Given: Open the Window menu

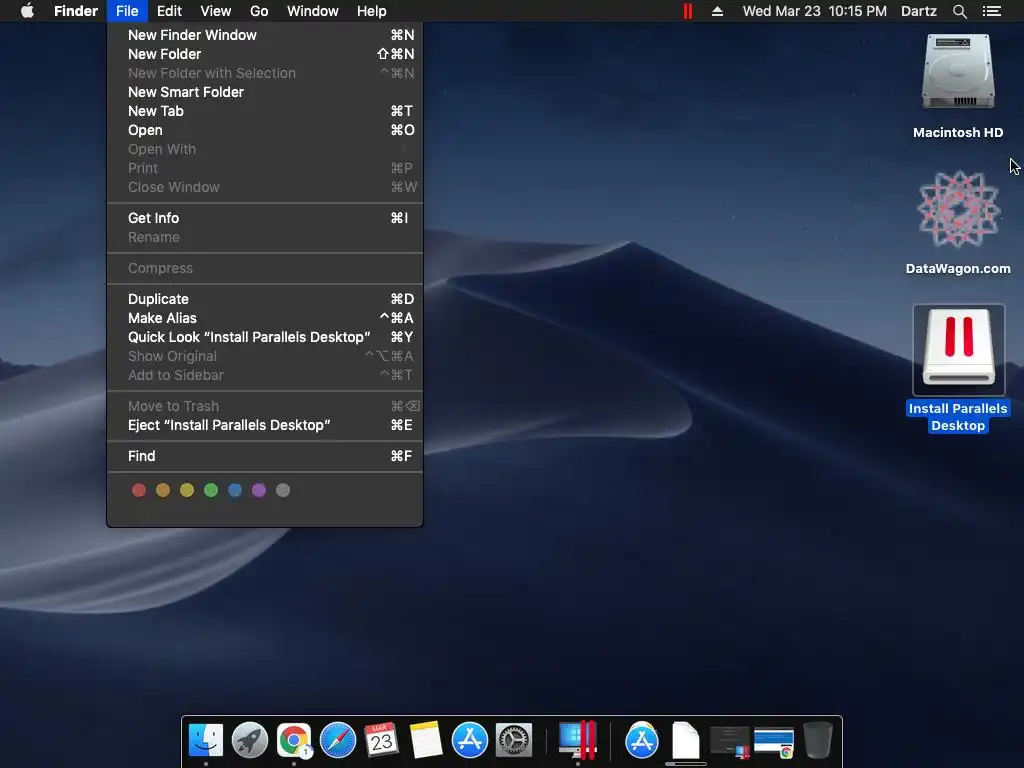Looking at the screenshot, I should point(313,11).
